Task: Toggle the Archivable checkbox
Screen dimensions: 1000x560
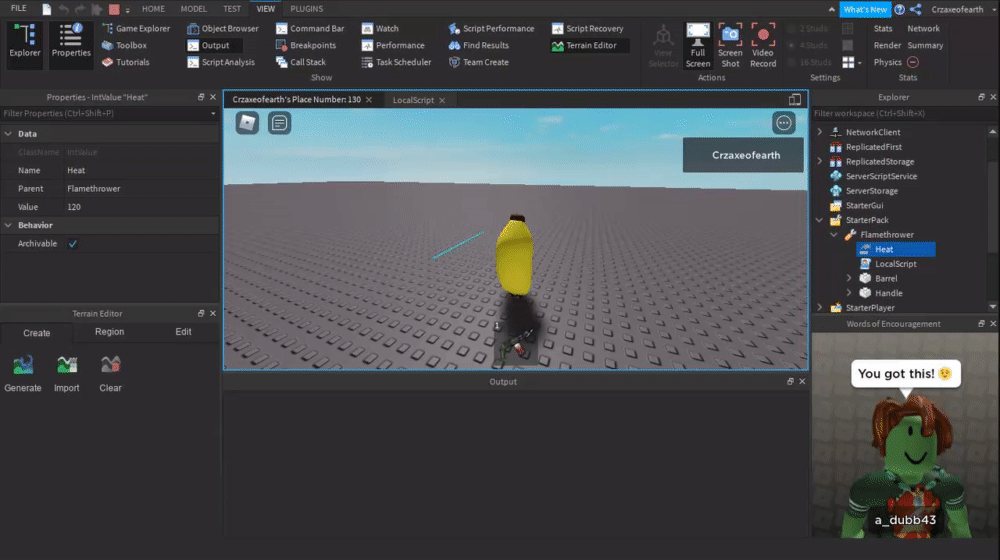Action: (x=73, y=244)
